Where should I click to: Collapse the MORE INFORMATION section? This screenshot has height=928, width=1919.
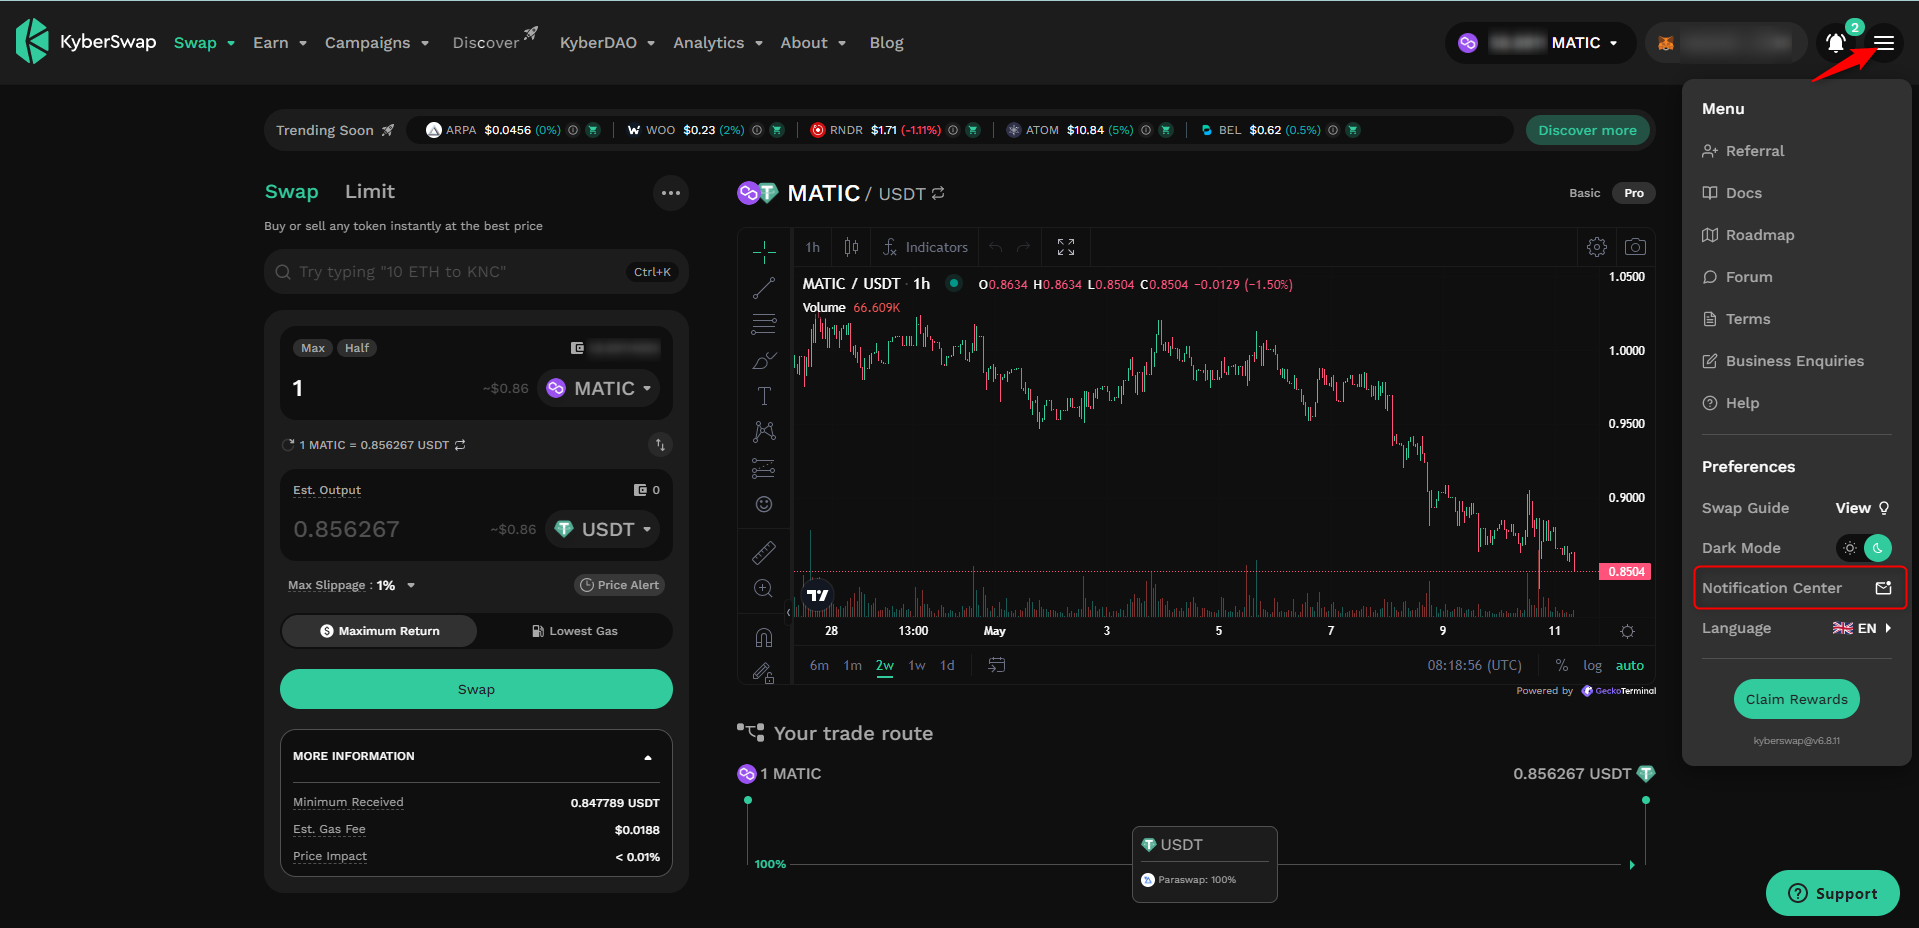pyautogui.click(x=648, y=757)
